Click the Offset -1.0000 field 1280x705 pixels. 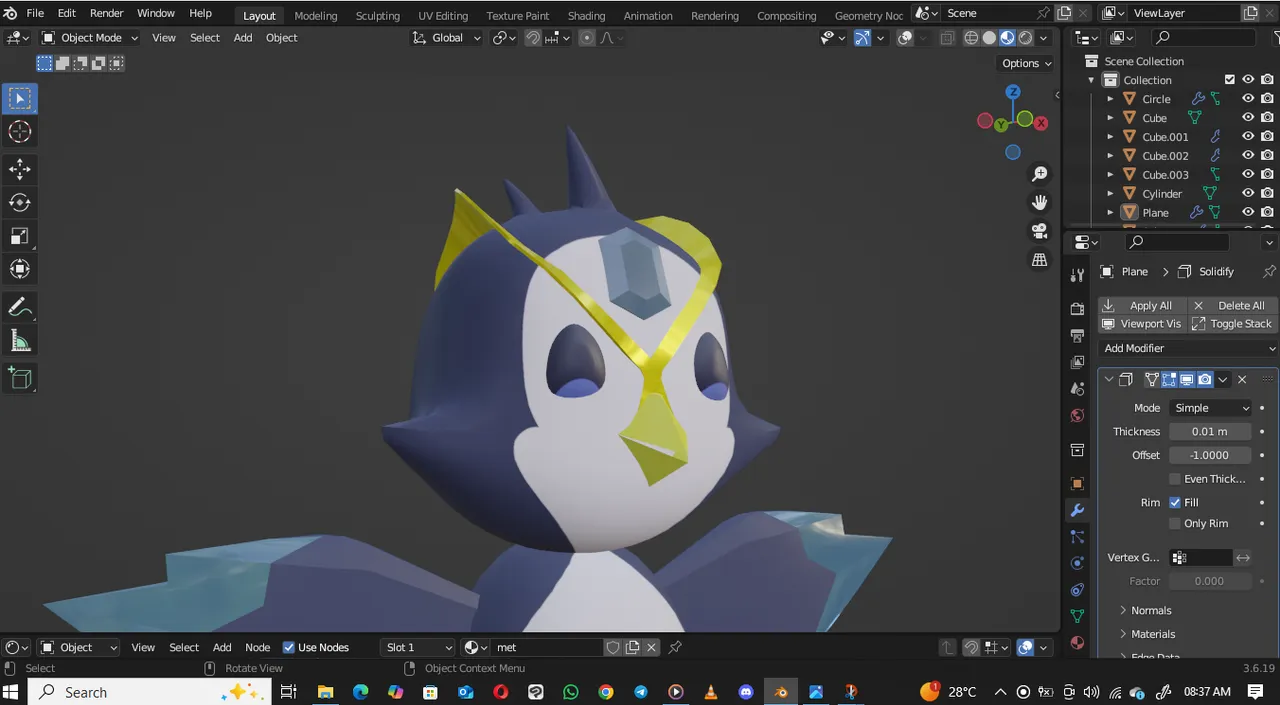pyautogui.click(x=1210, y=455)
